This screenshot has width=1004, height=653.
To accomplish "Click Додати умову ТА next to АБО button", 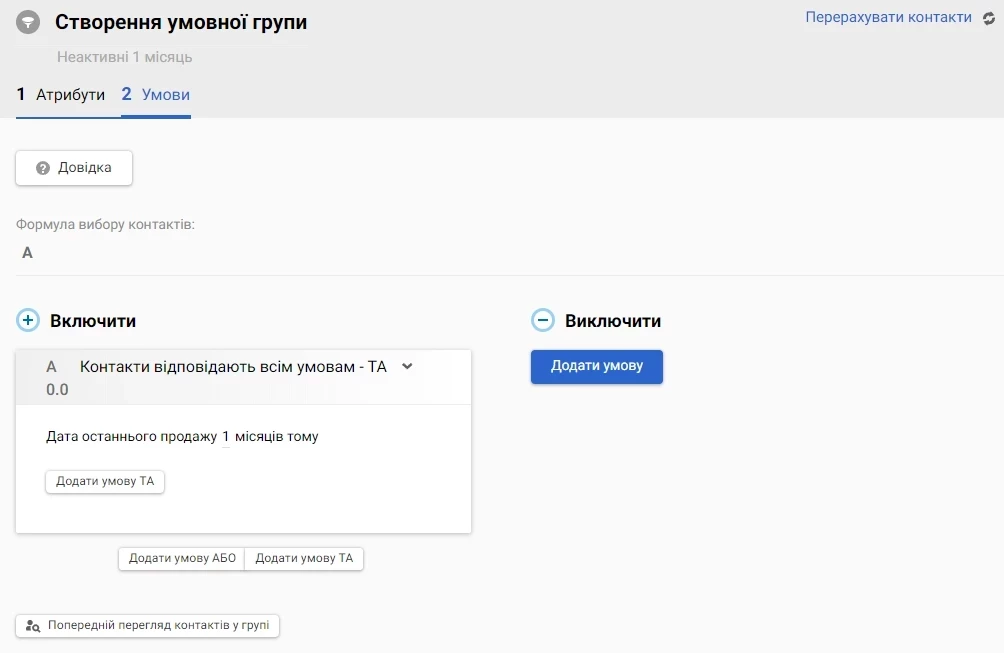I will (304, 558).
